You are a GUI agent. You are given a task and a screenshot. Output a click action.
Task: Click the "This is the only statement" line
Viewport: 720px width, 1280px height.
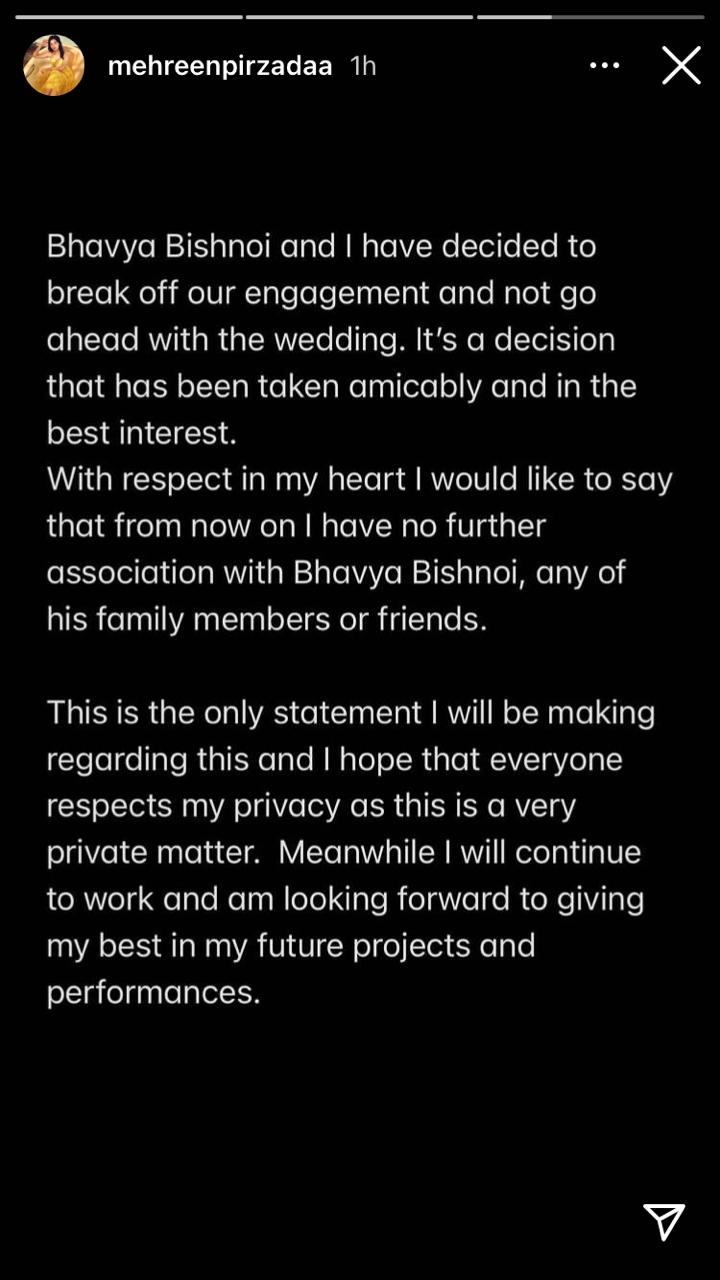[x=351, y=712]
